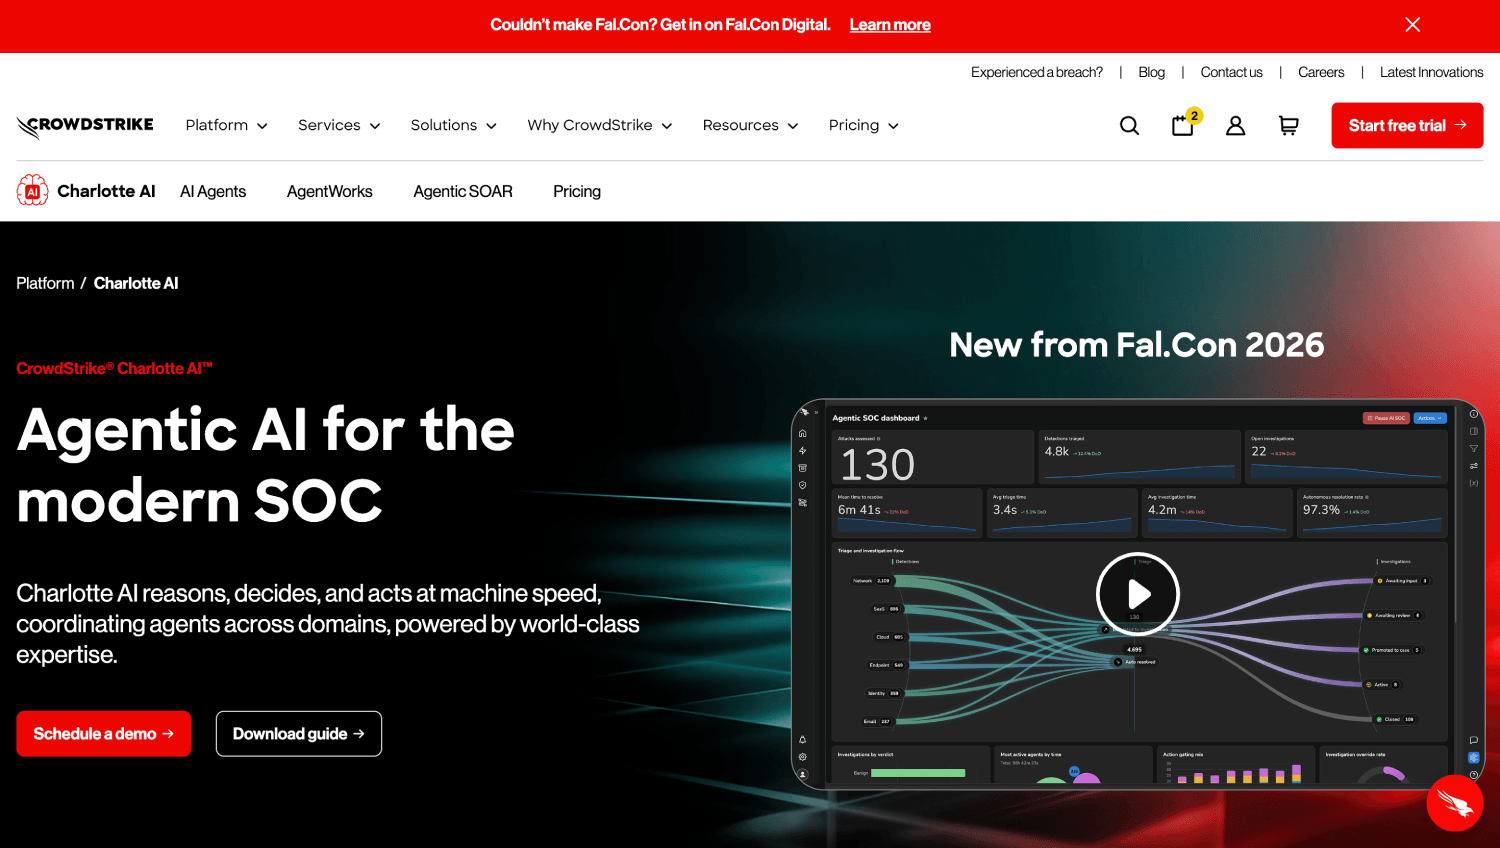1500x848 pixels.
Task: Click the Charlotte AI brain logo icon
Action: tap(32, 190)
